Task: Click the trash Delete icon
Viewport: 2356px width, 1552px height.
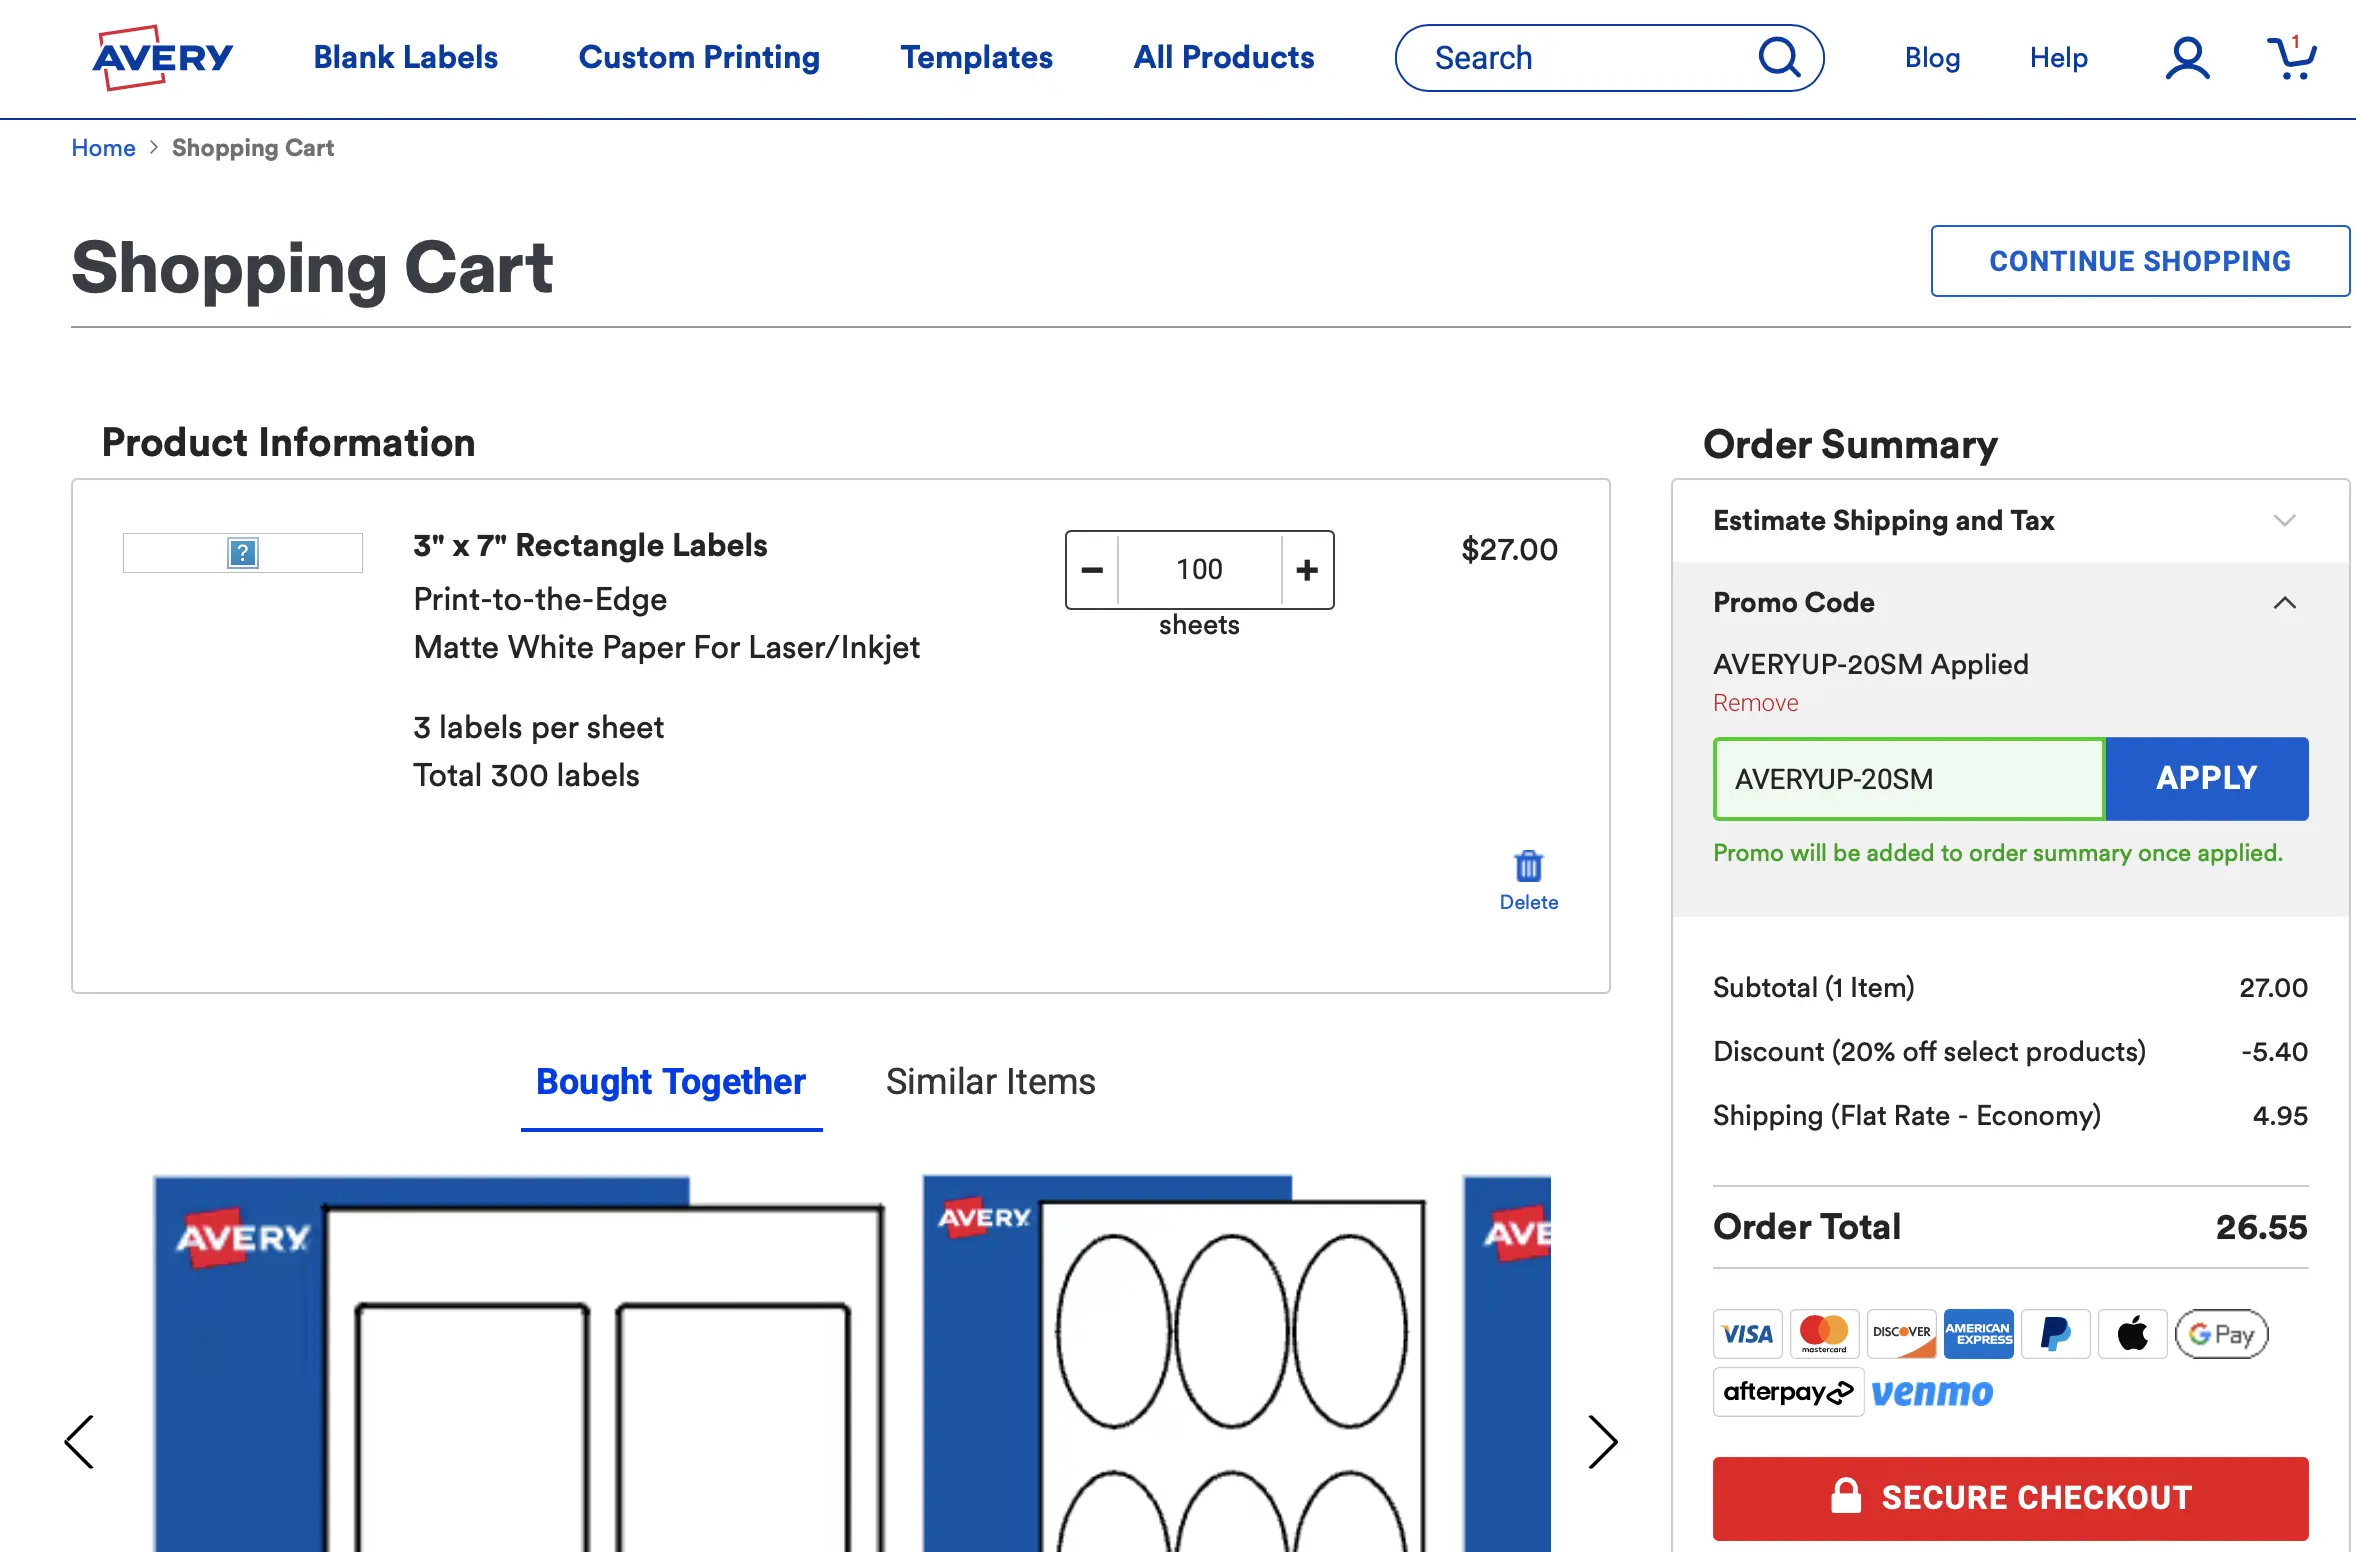Action: [1528, 867]
